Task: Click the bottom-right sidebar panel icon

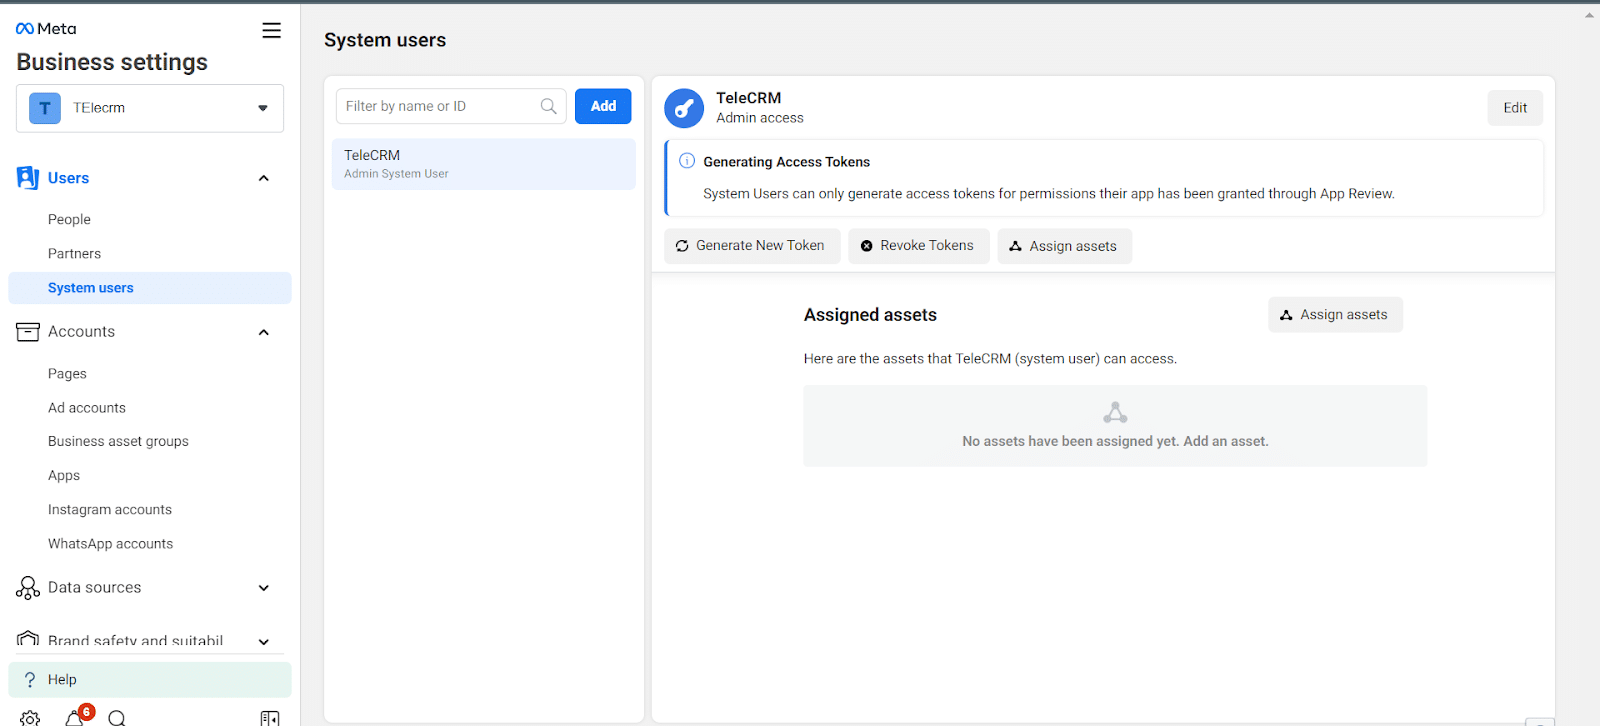Action: [x=270, y=718]
